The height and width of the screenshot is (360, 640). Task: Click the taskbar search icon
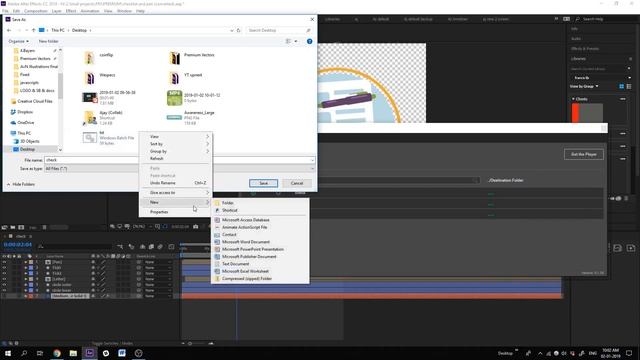24,353
